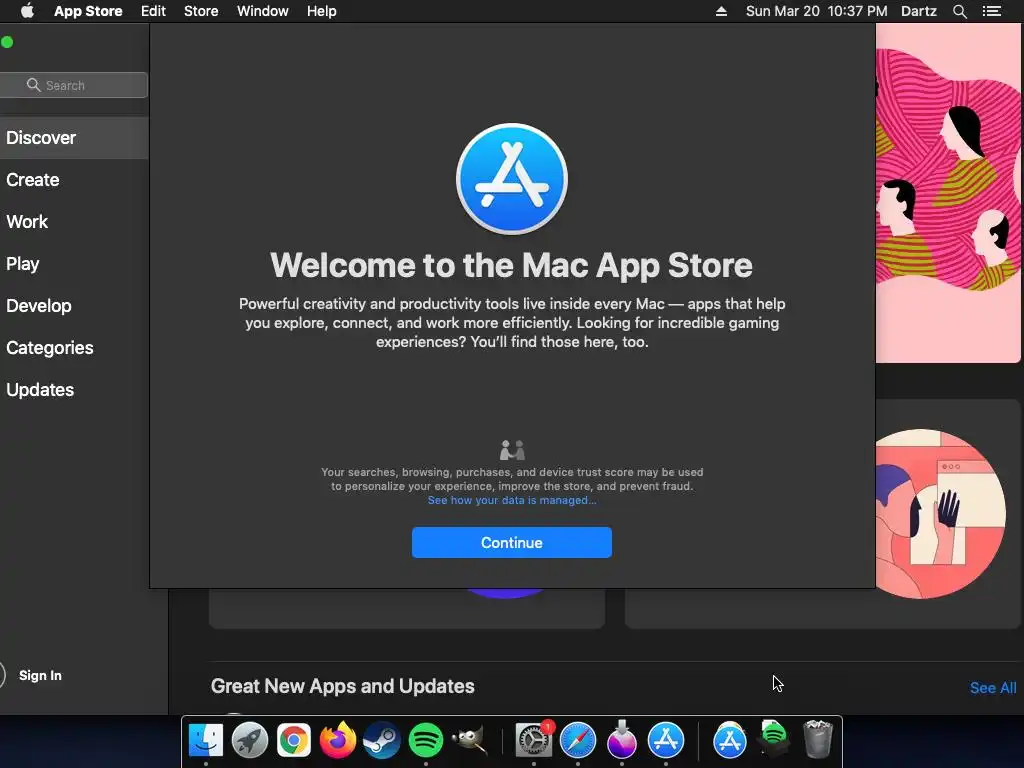Launch GIMP from the dock

[470, 740]
